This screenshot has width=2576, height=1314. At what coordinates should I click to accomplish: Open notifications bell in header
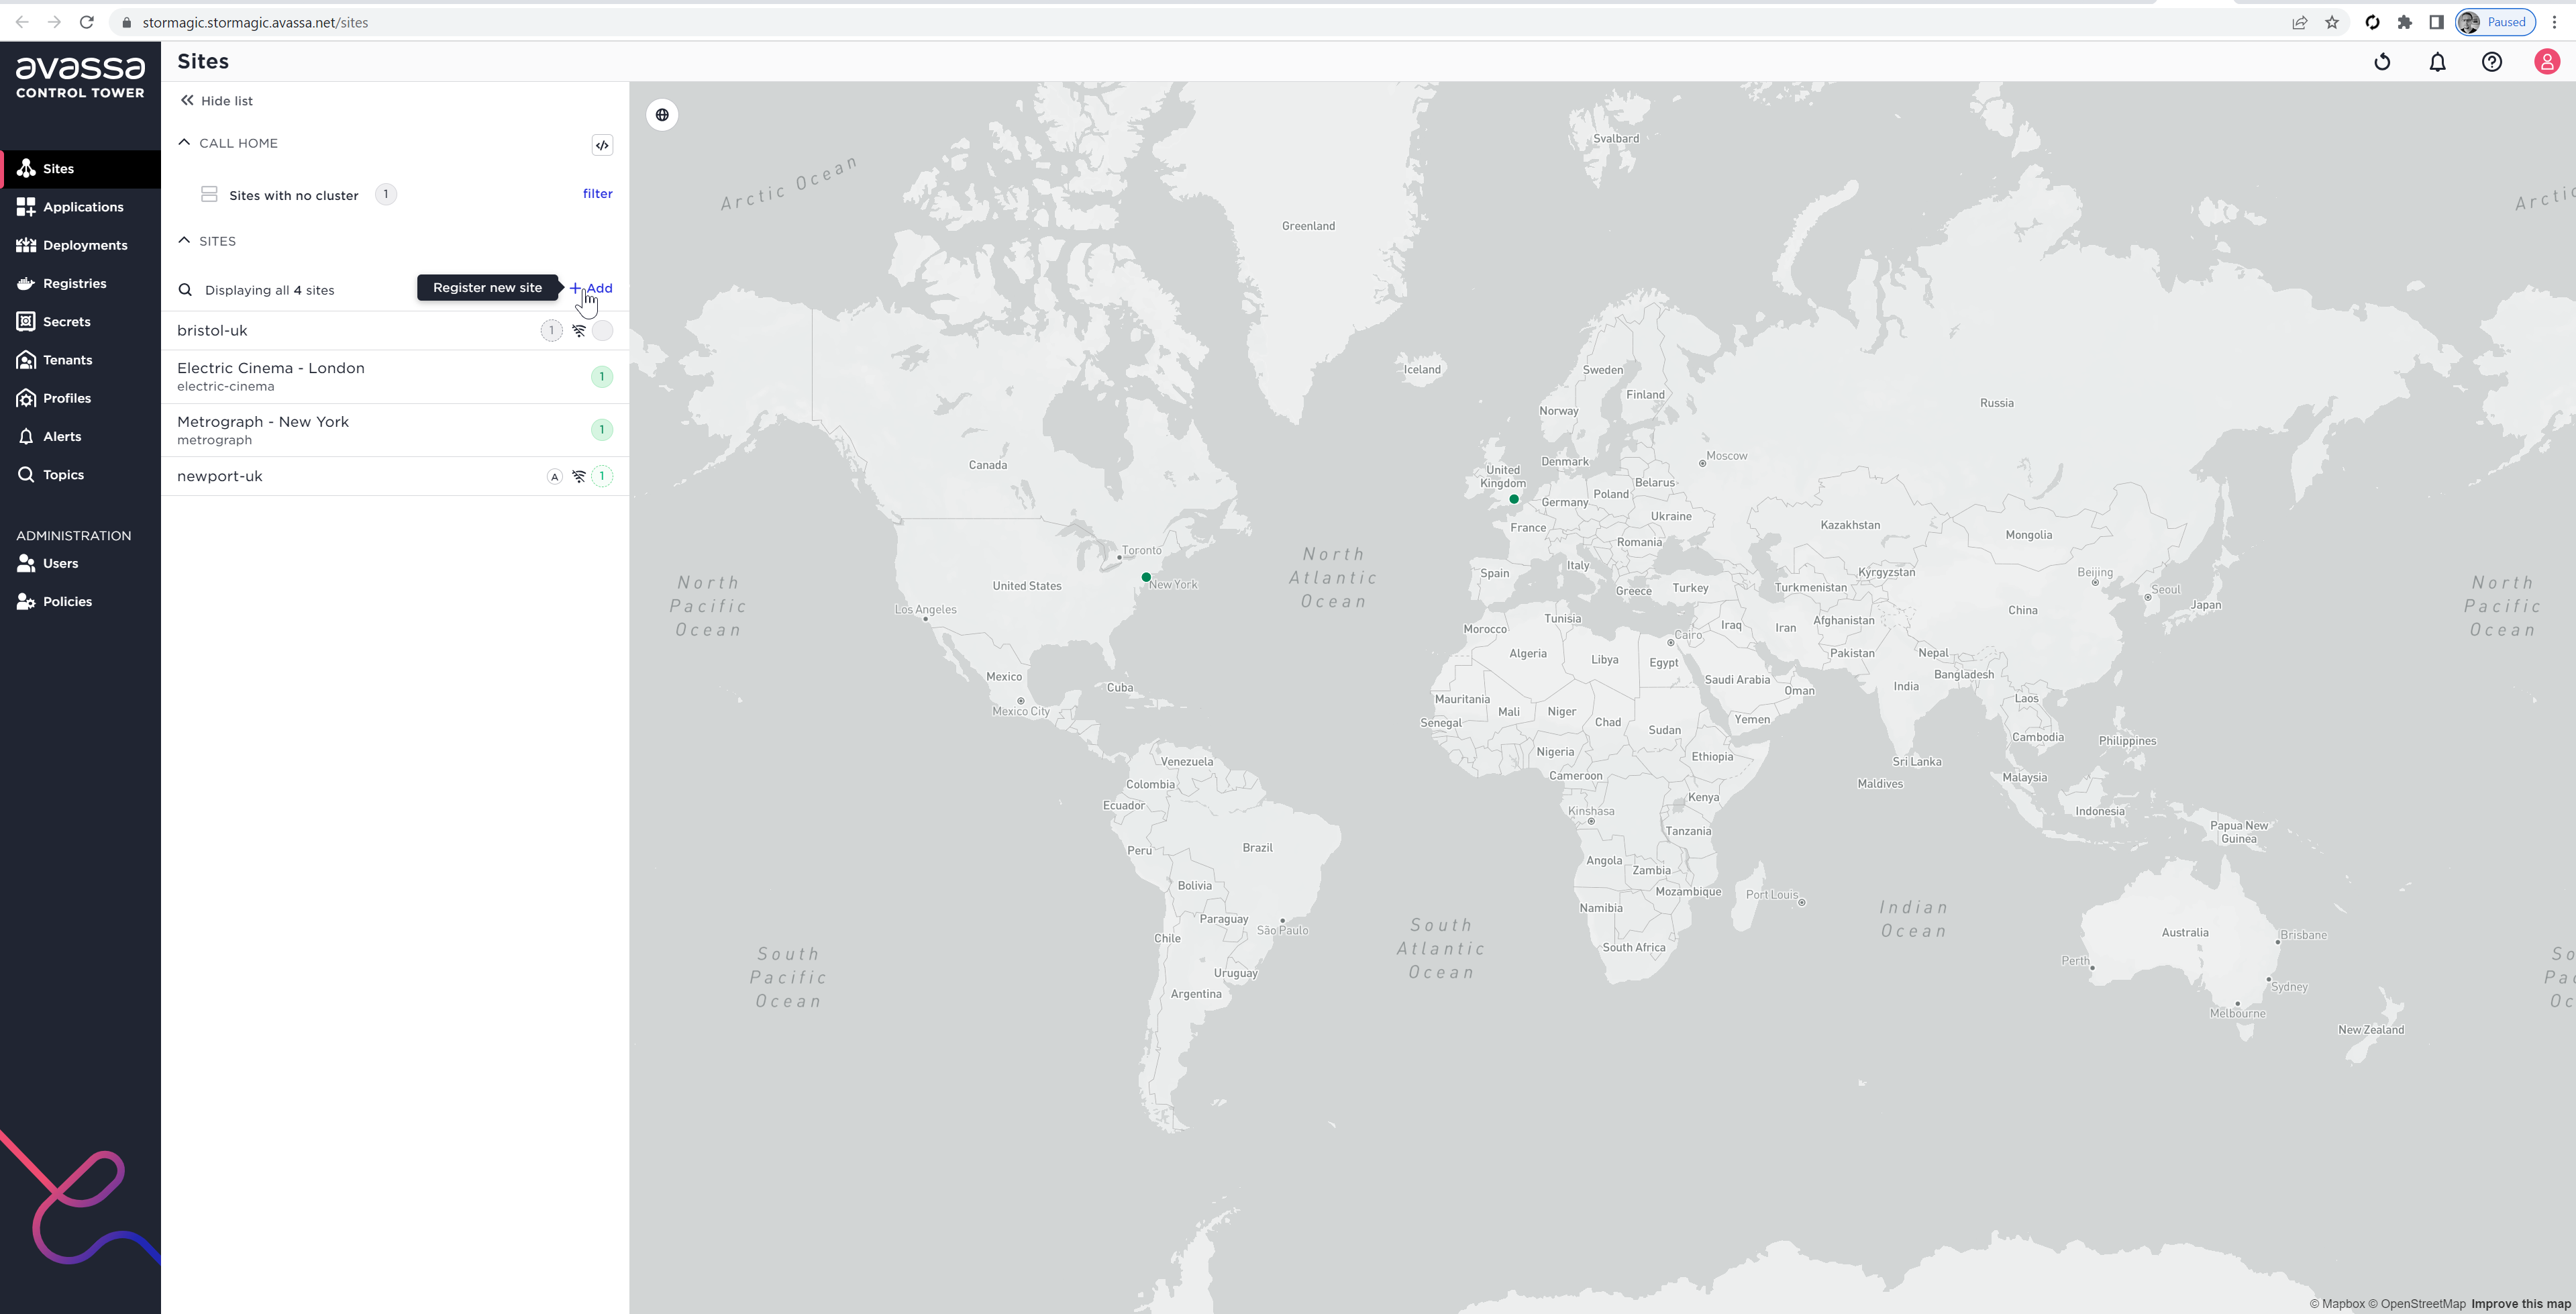tap(2437, 62)
